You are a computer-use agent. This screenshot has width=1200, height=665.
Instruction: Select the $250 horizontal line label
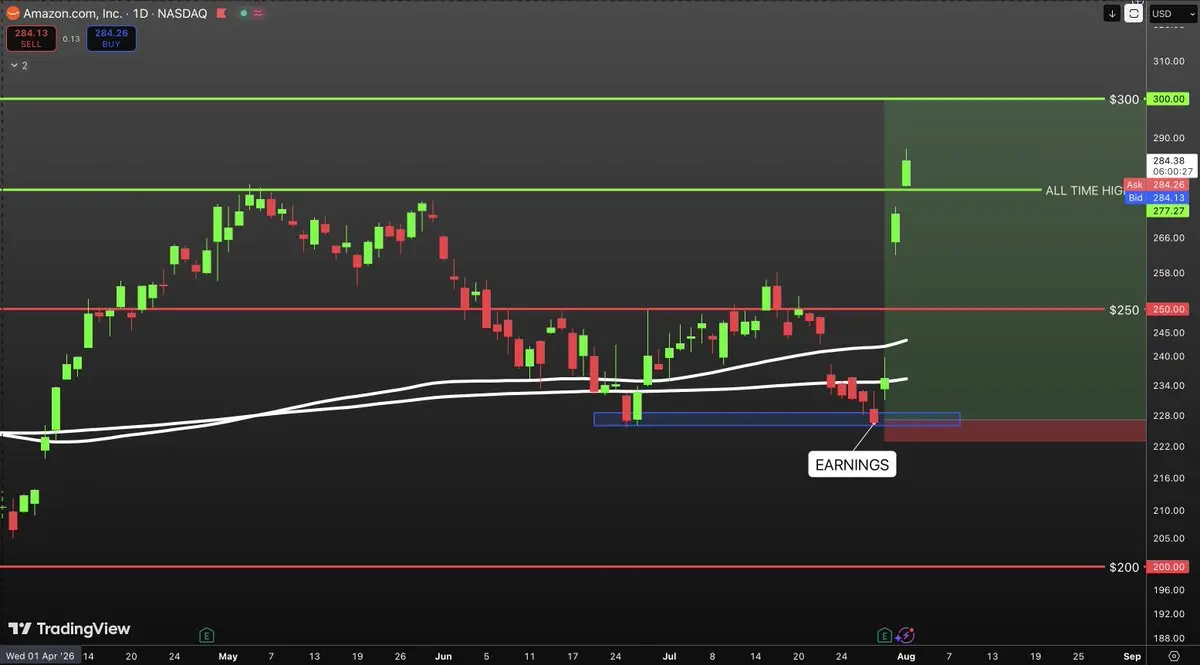[x=1124, y=310]
